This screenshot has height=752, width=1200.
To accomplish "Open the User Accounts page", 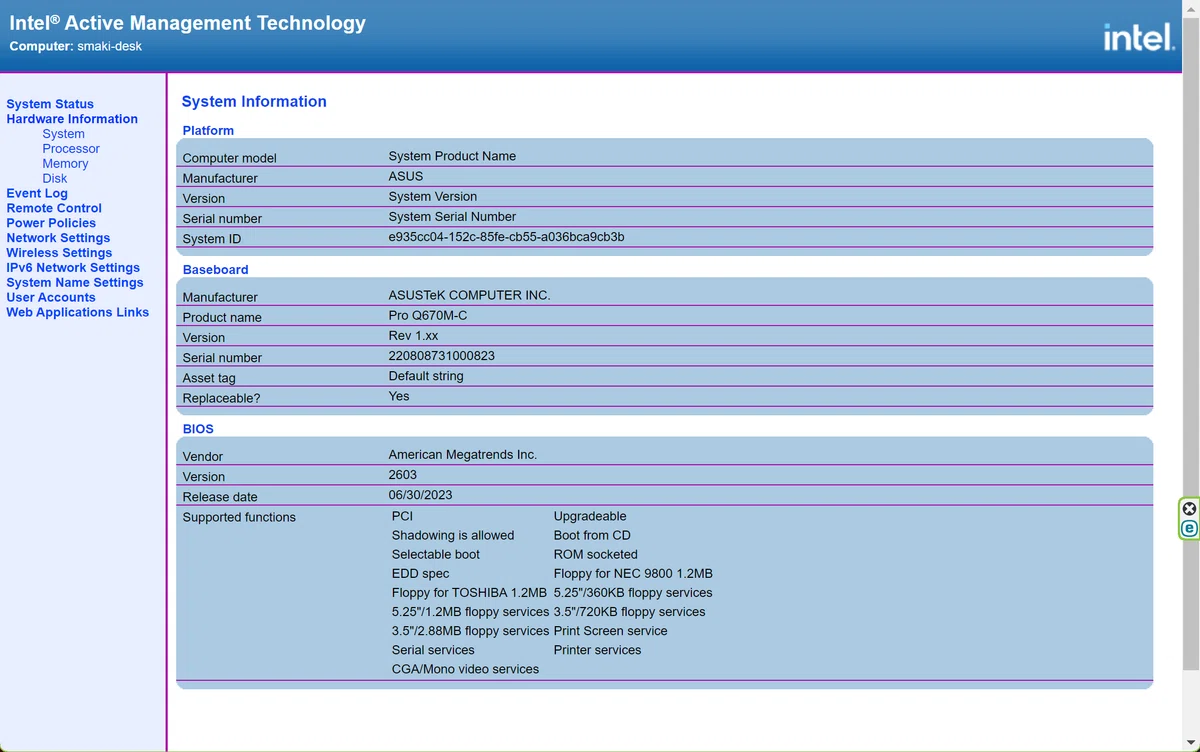I will point(51,298).
